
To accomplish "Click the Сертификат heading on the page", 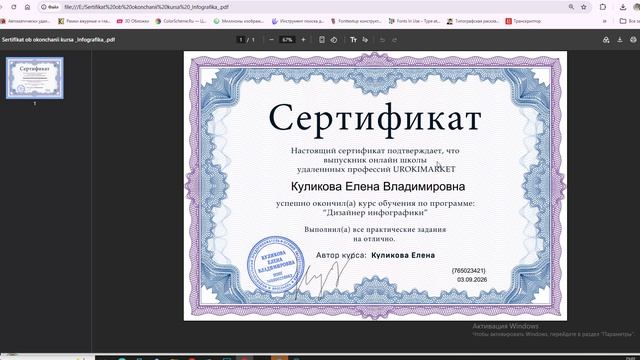I will [x=375, y=120].
